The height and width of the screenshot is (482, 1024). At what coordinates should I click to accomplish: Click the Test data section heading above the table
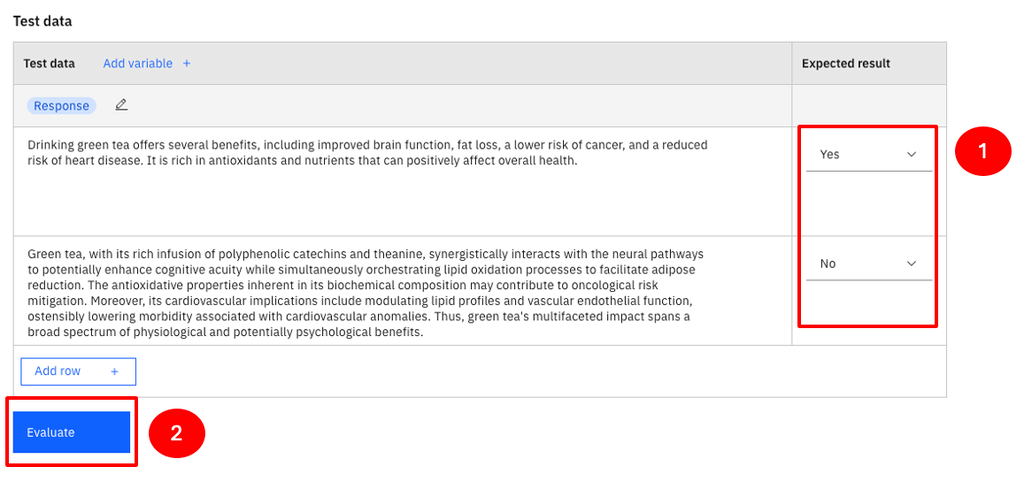tap(42, 21)
